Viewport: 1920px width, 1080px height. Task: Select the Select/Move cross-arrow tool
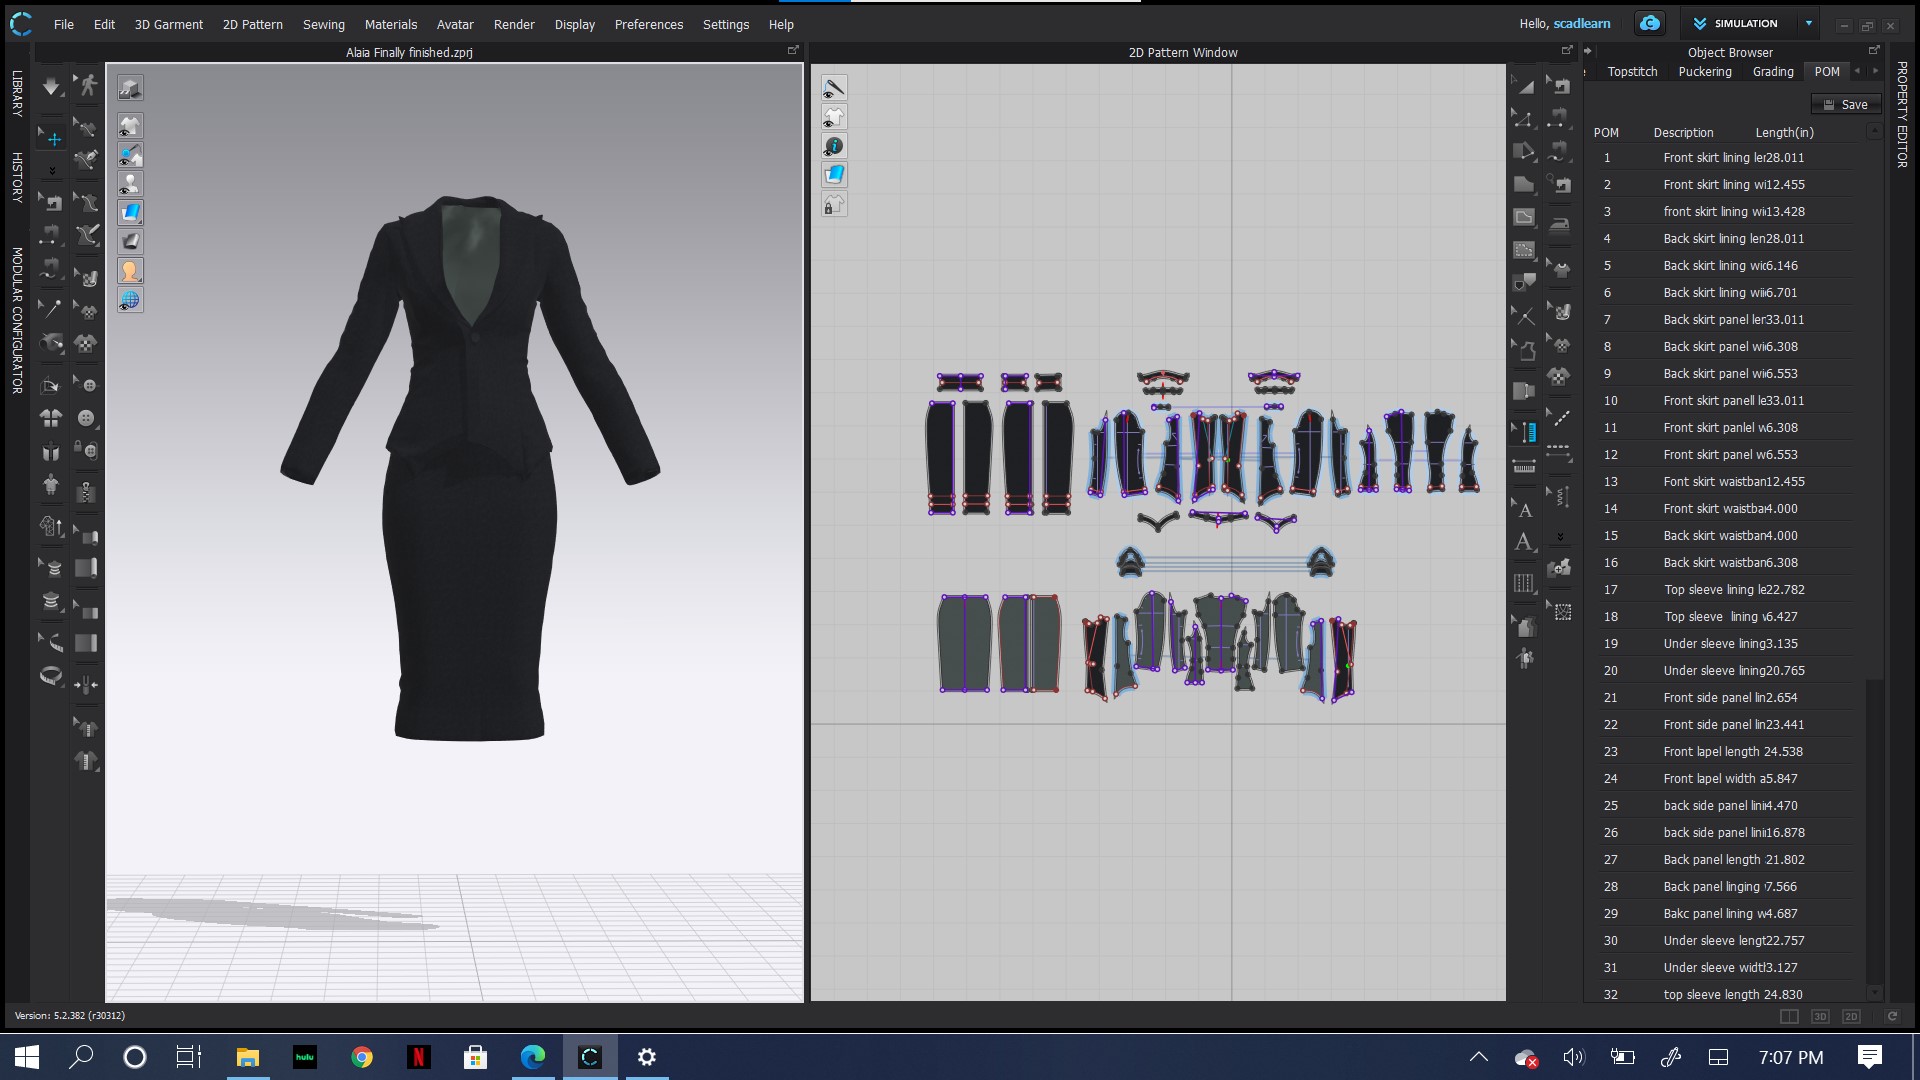coord(53,139)
